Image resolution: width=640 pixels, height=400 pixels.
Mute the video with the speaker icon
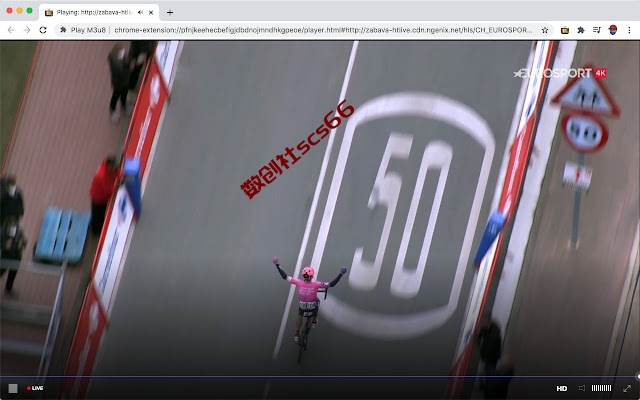click(x=582, y=388)
